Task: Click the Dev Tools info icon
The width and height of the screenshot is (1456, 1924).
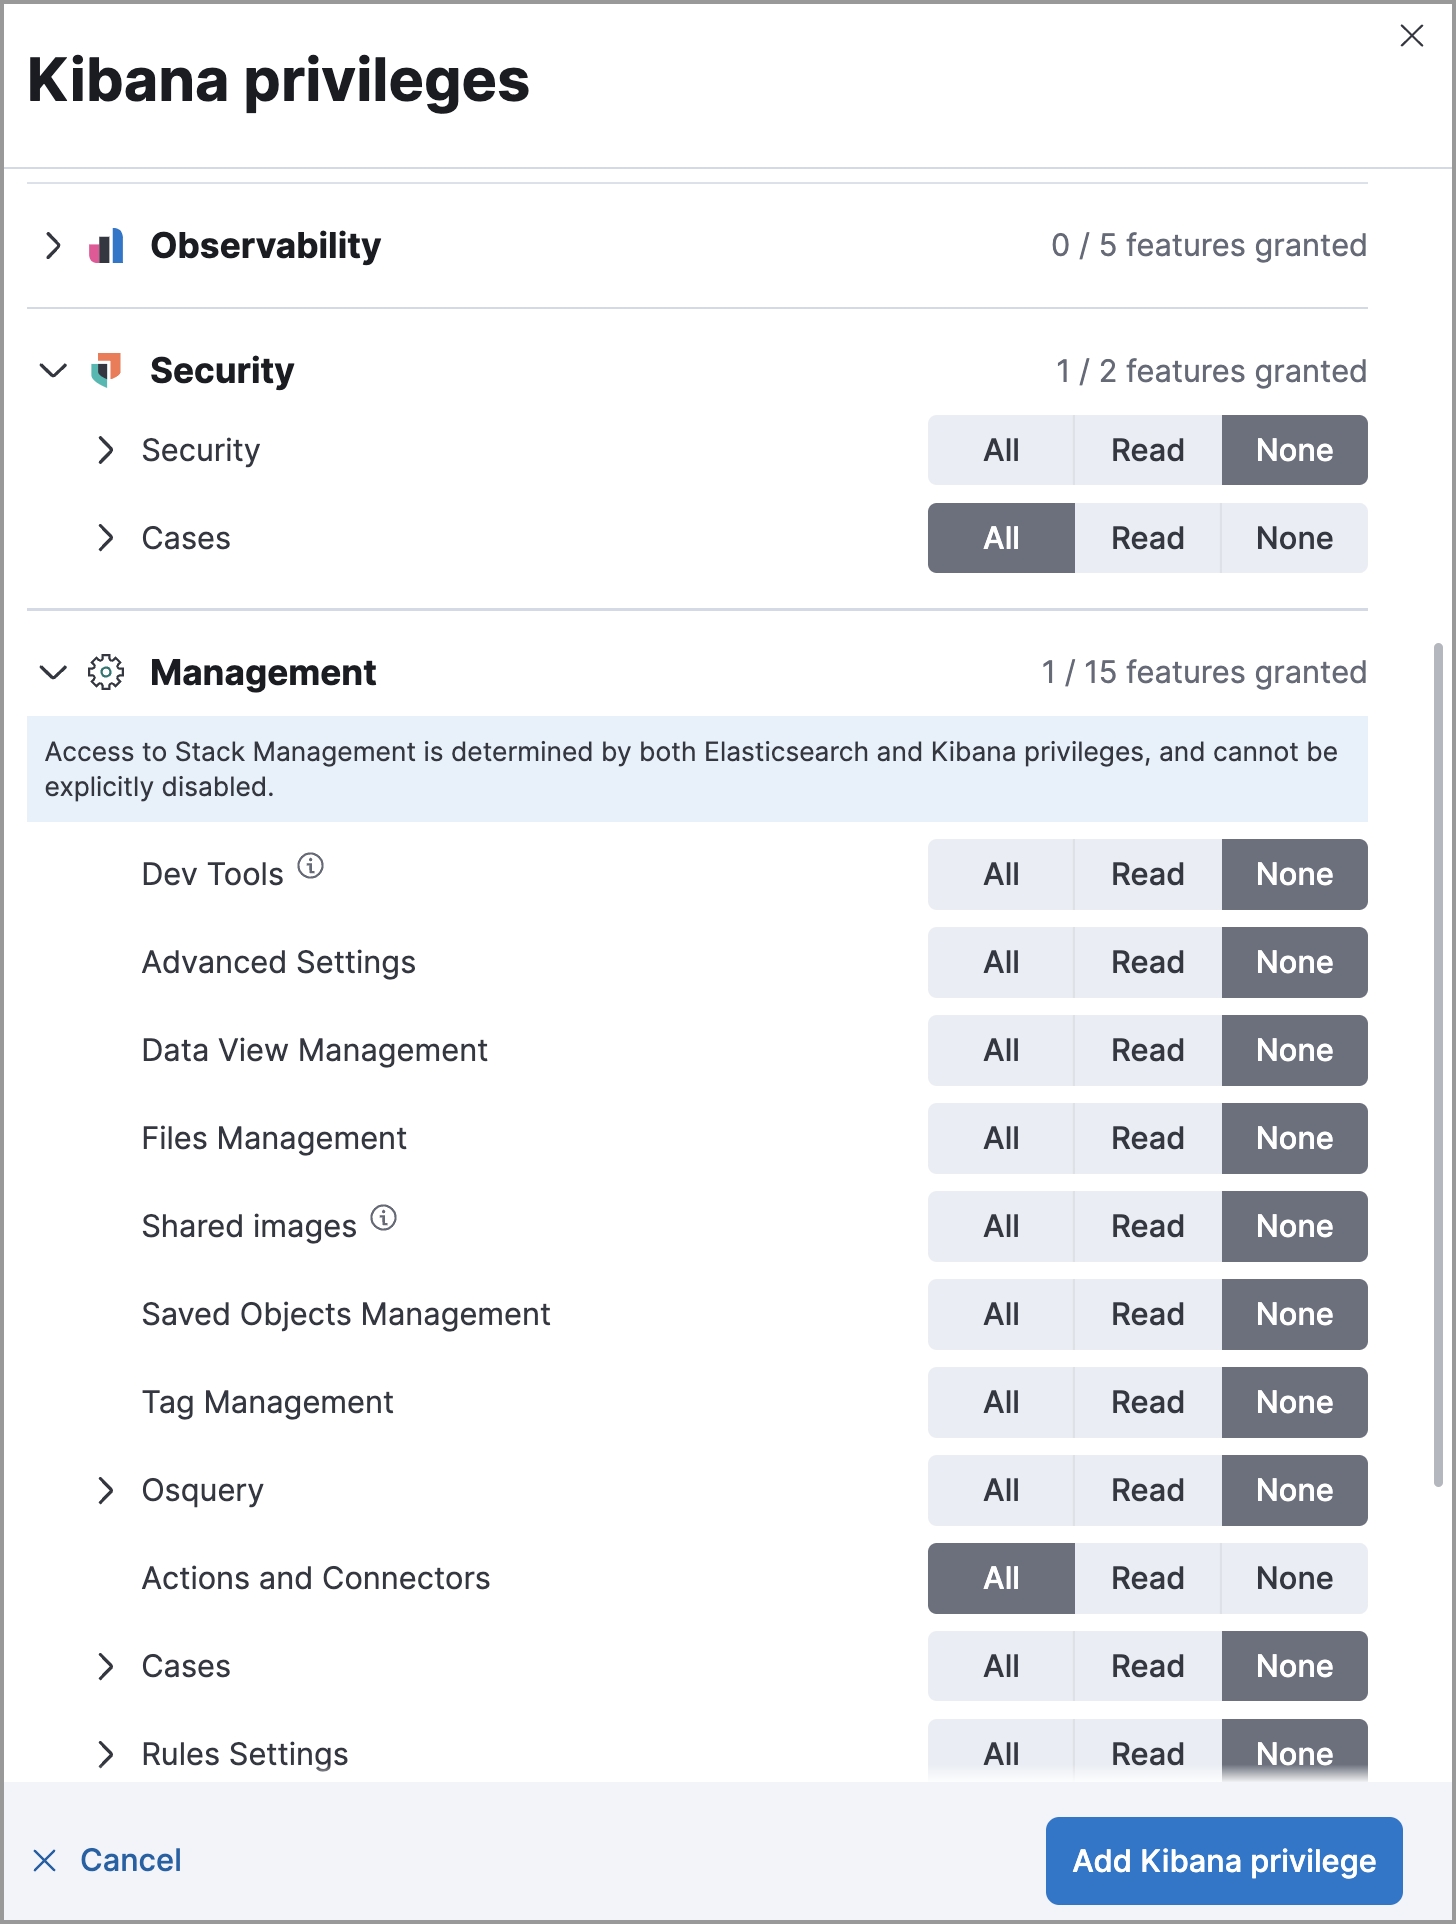Action: pyautogui.click(x=311, y=866)
